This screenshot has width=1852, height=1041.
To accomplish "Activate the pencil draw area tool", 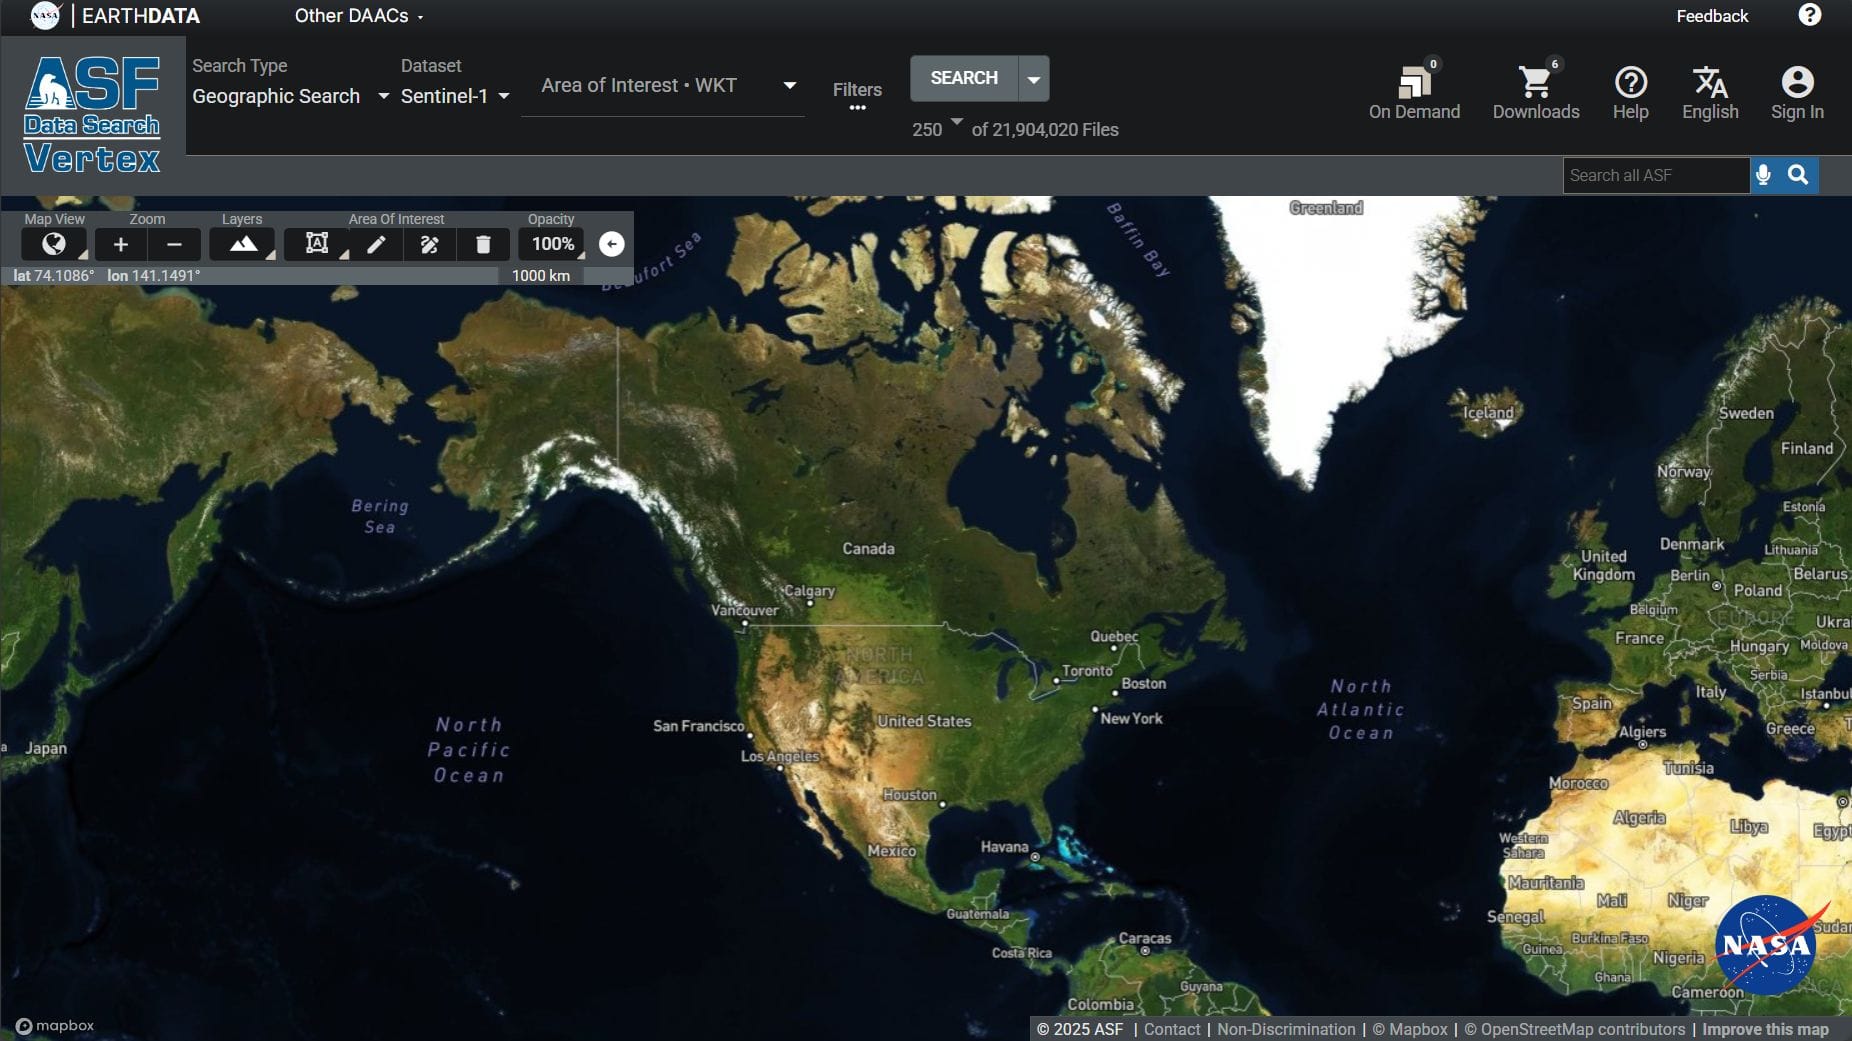I will (377, 244).
